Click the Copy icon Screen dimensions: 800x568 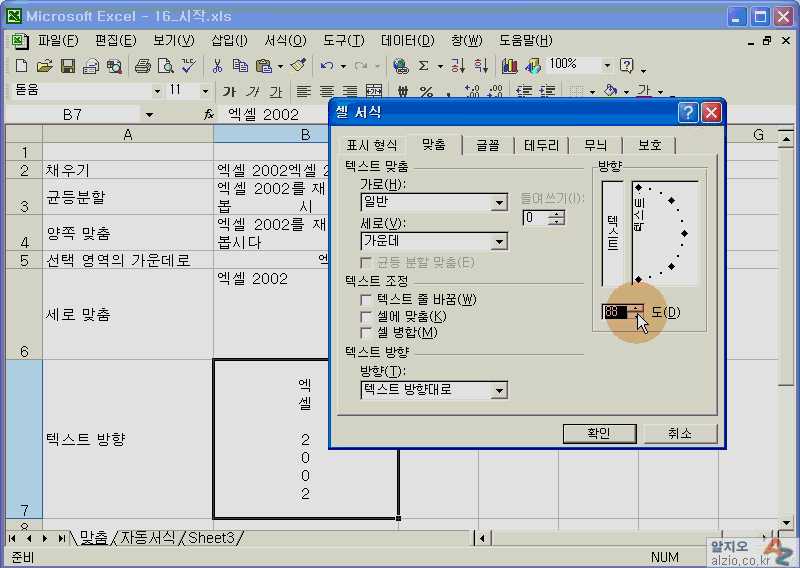[240, 66]
